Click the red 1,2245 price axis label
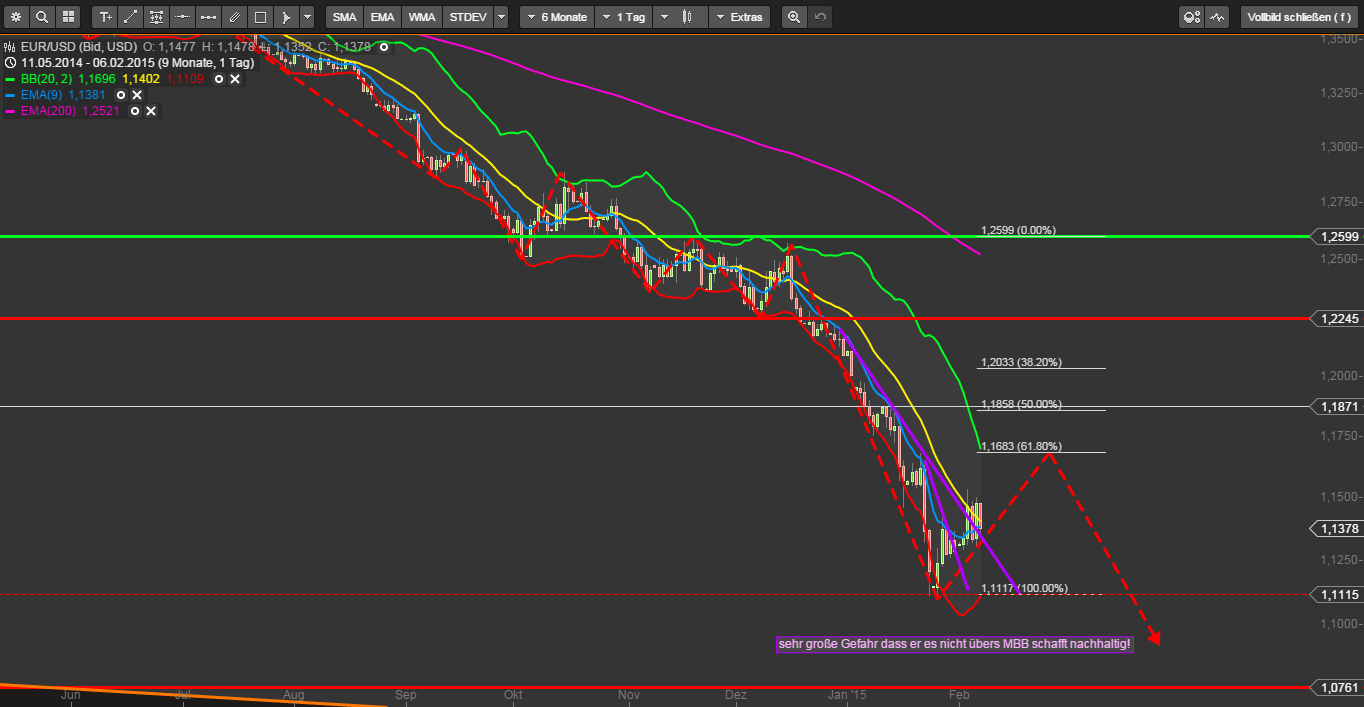This screenshot has width=1364, height=707. click(1337, 319)
